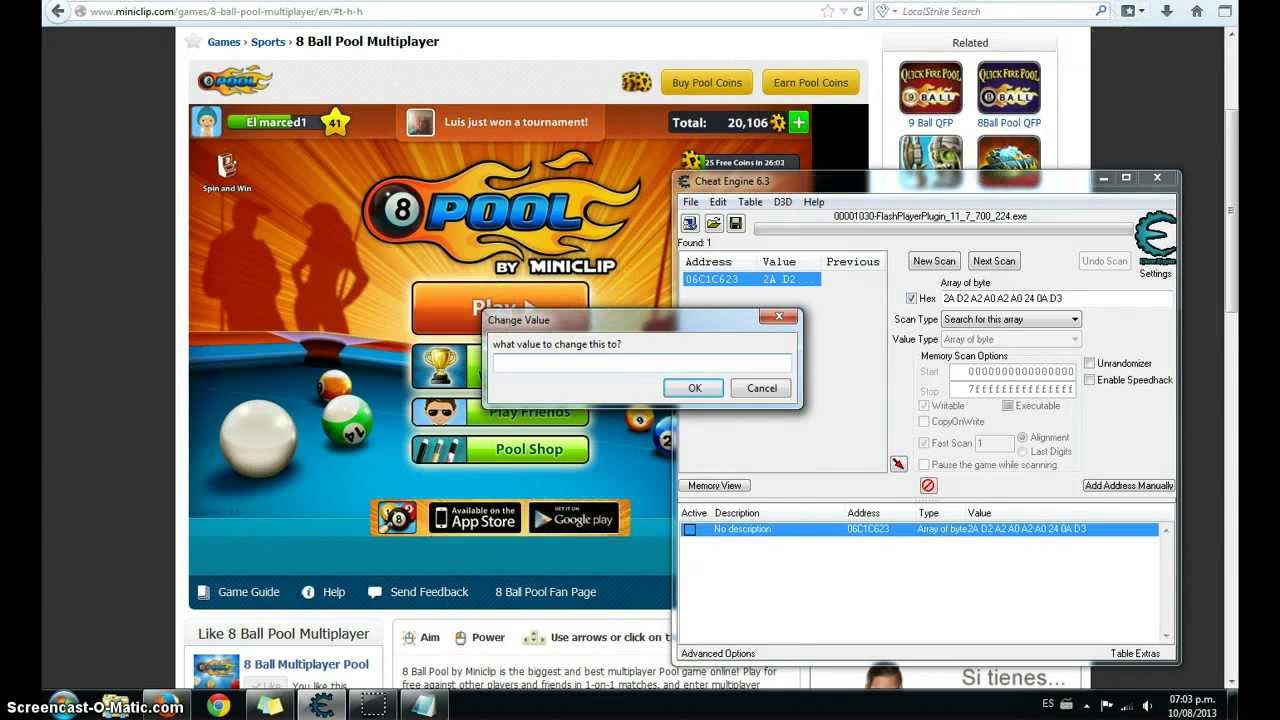The image size is (1280, 720).
Task: Click the open file folder icon in Cheat Engine
Action: (714, 223)
